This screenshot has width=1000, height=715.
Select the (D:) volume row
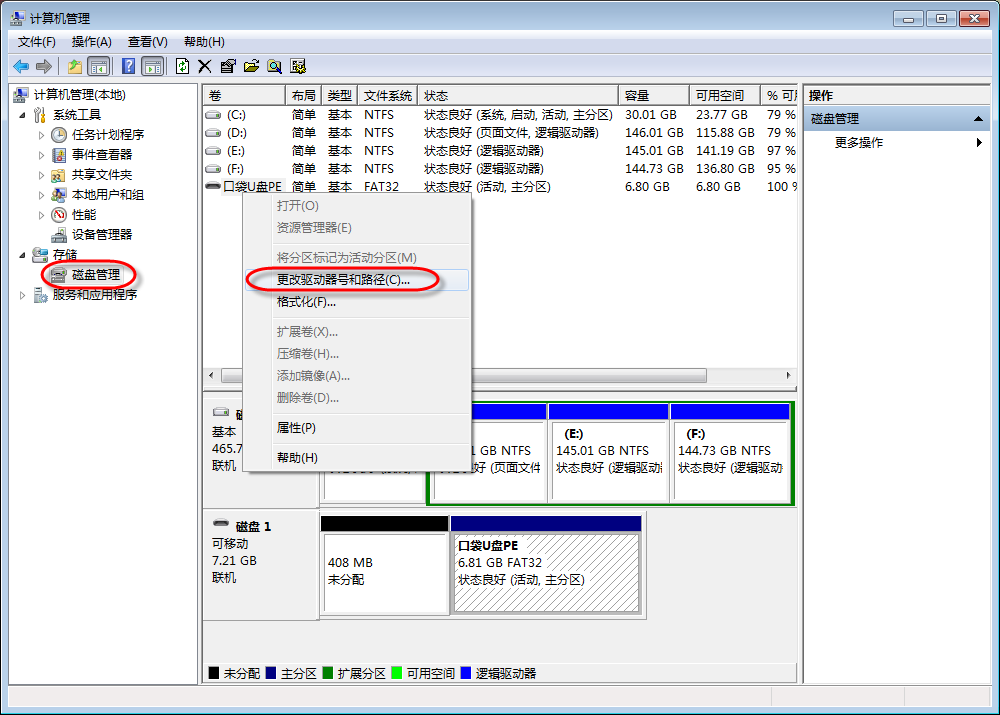click(x=500, y=133)
